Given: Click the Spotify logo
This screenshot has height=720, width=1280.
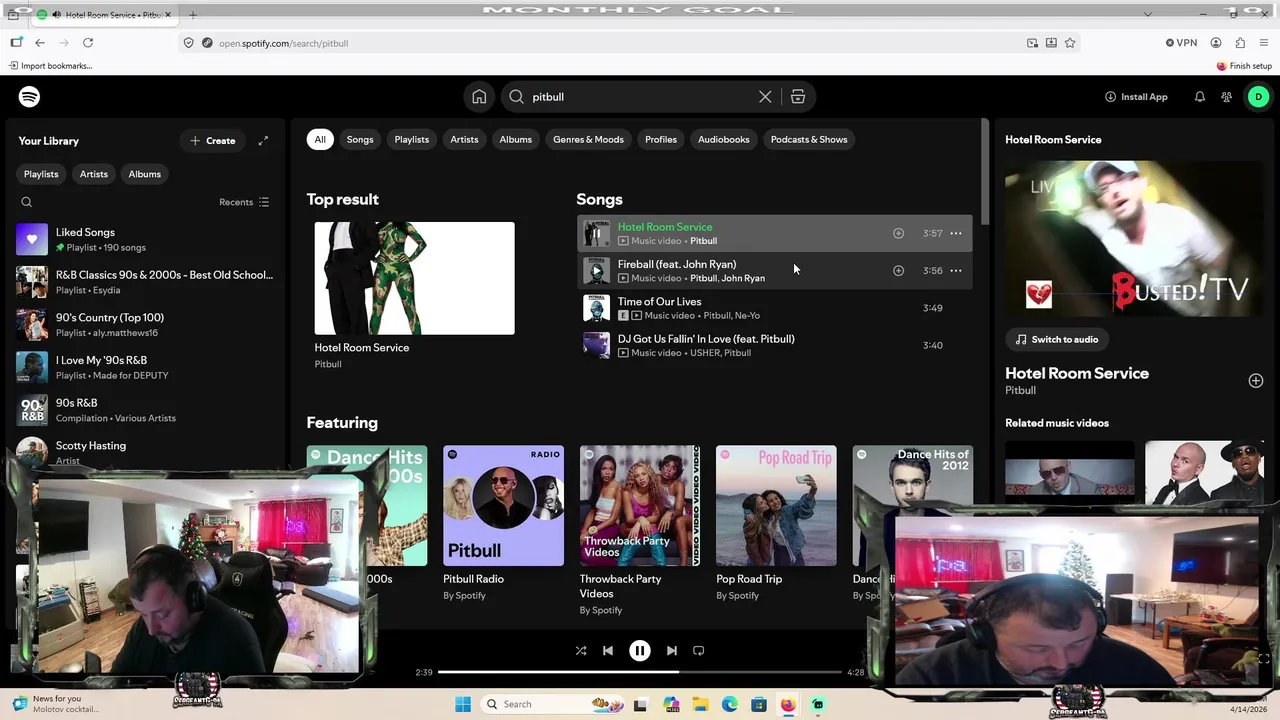Looking at the screenshot, I should point(29,97).
